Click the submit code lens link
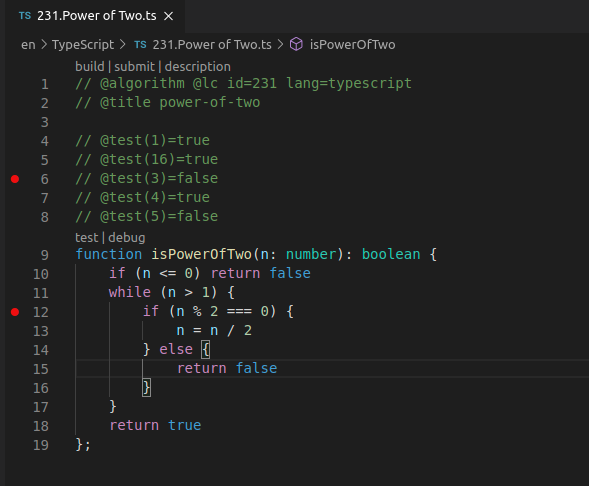Viewport: 589px width, 486px height. [134, 66]
